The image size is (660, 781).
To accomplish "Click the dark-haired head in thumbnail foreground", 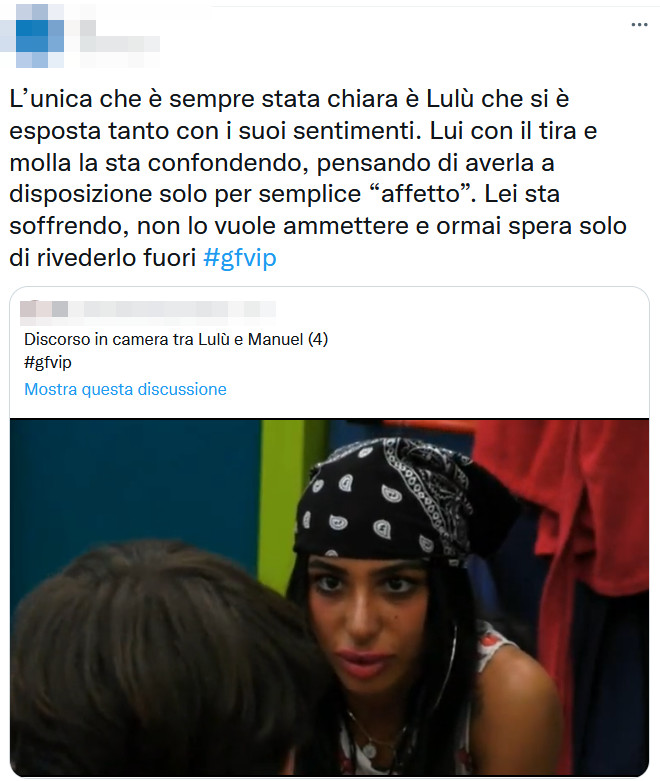I will point(164,662).
